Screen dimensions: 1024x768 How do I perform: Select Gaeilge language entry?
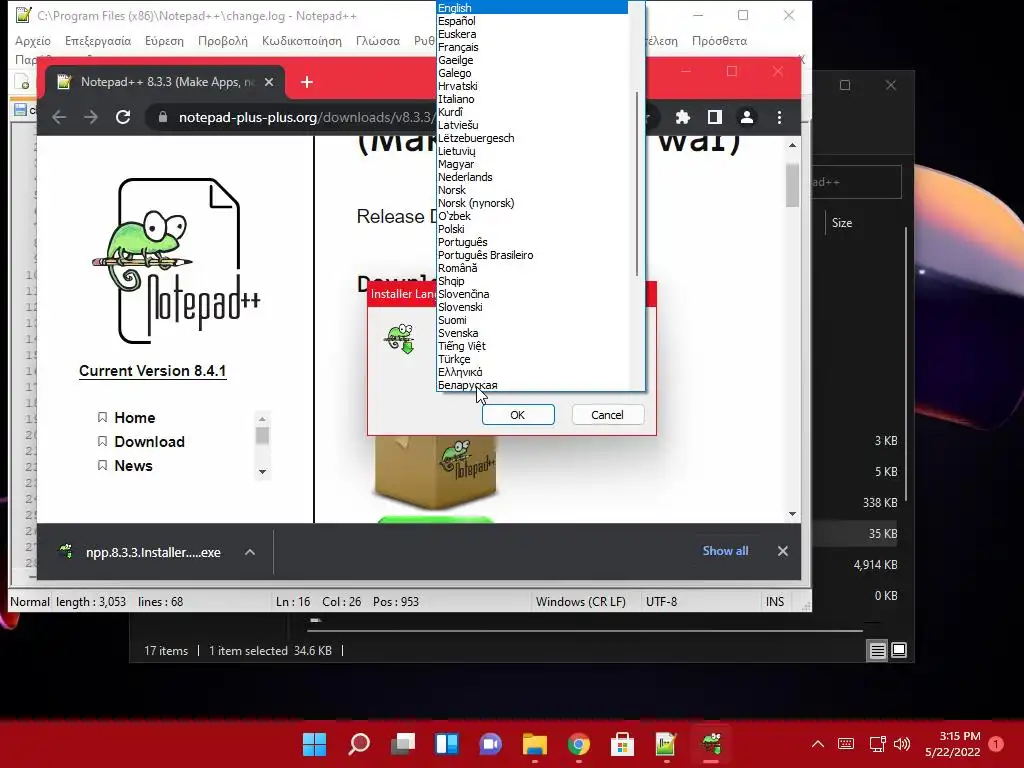[x=532, y=60]
